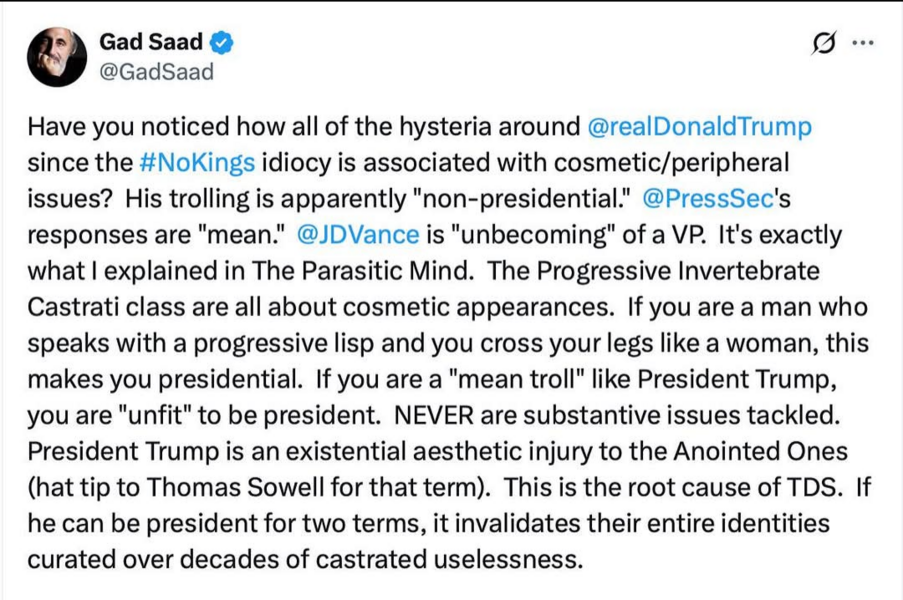Open the Grok slashed-circle icon
Image resolution: width=903 pixels, height=600 pixels.
click(826, 44)
